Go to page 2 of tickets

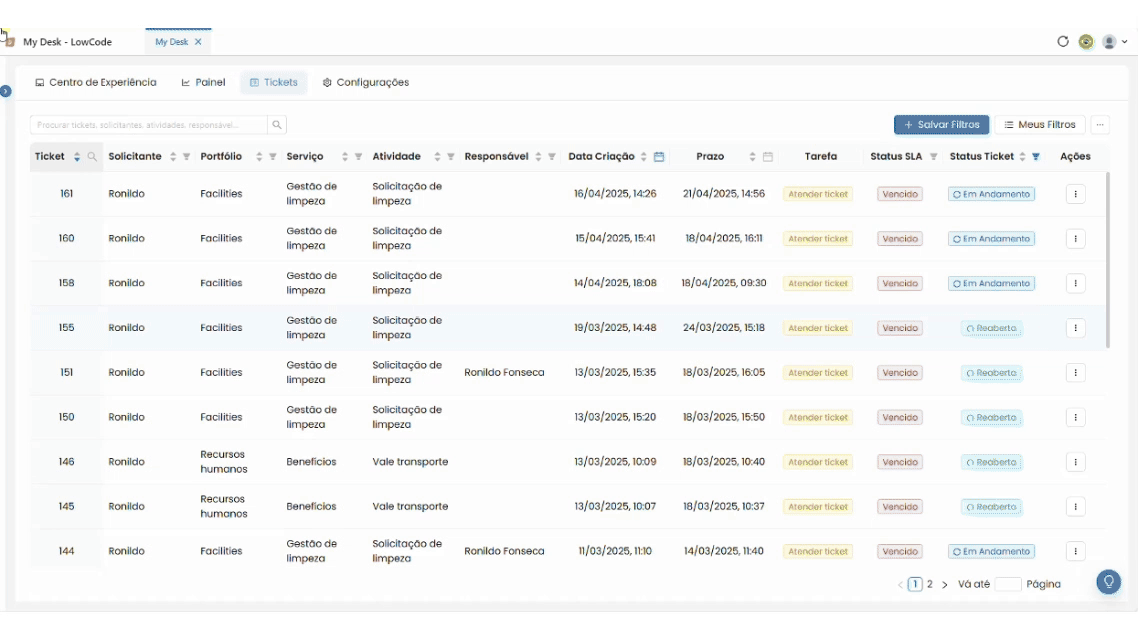coord(930,584)
